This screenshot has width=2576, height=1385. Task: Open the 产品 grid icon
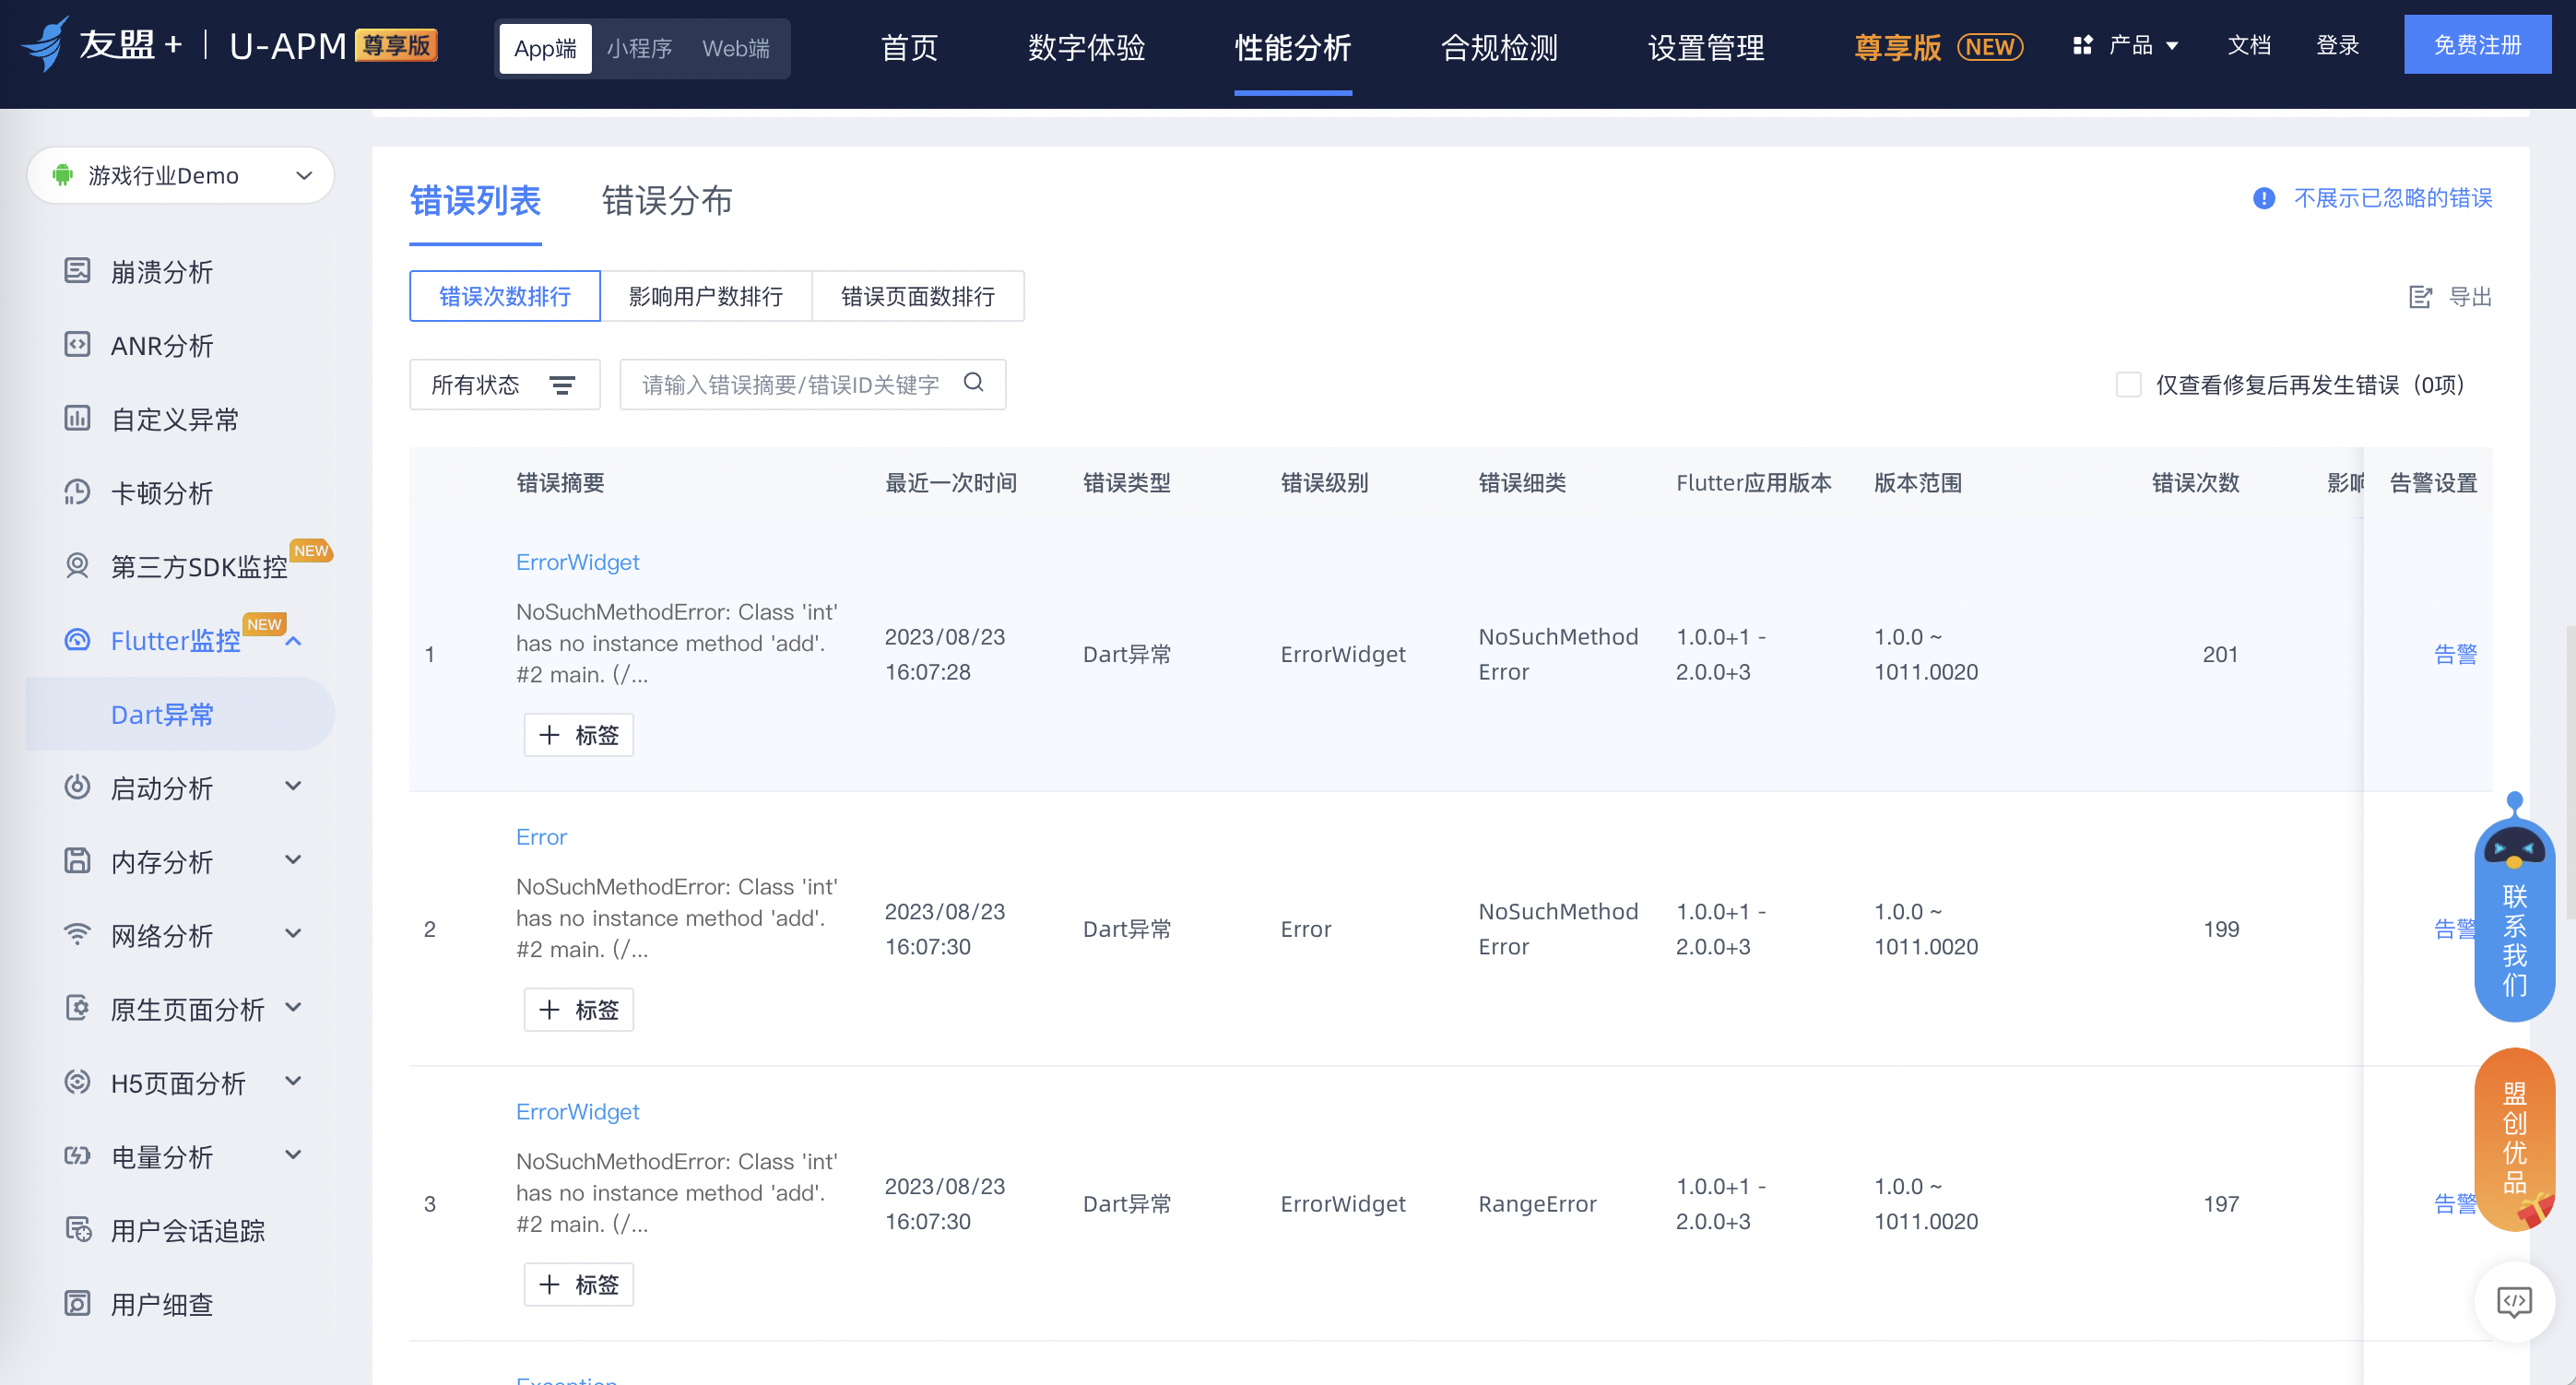coord(2083,45)
